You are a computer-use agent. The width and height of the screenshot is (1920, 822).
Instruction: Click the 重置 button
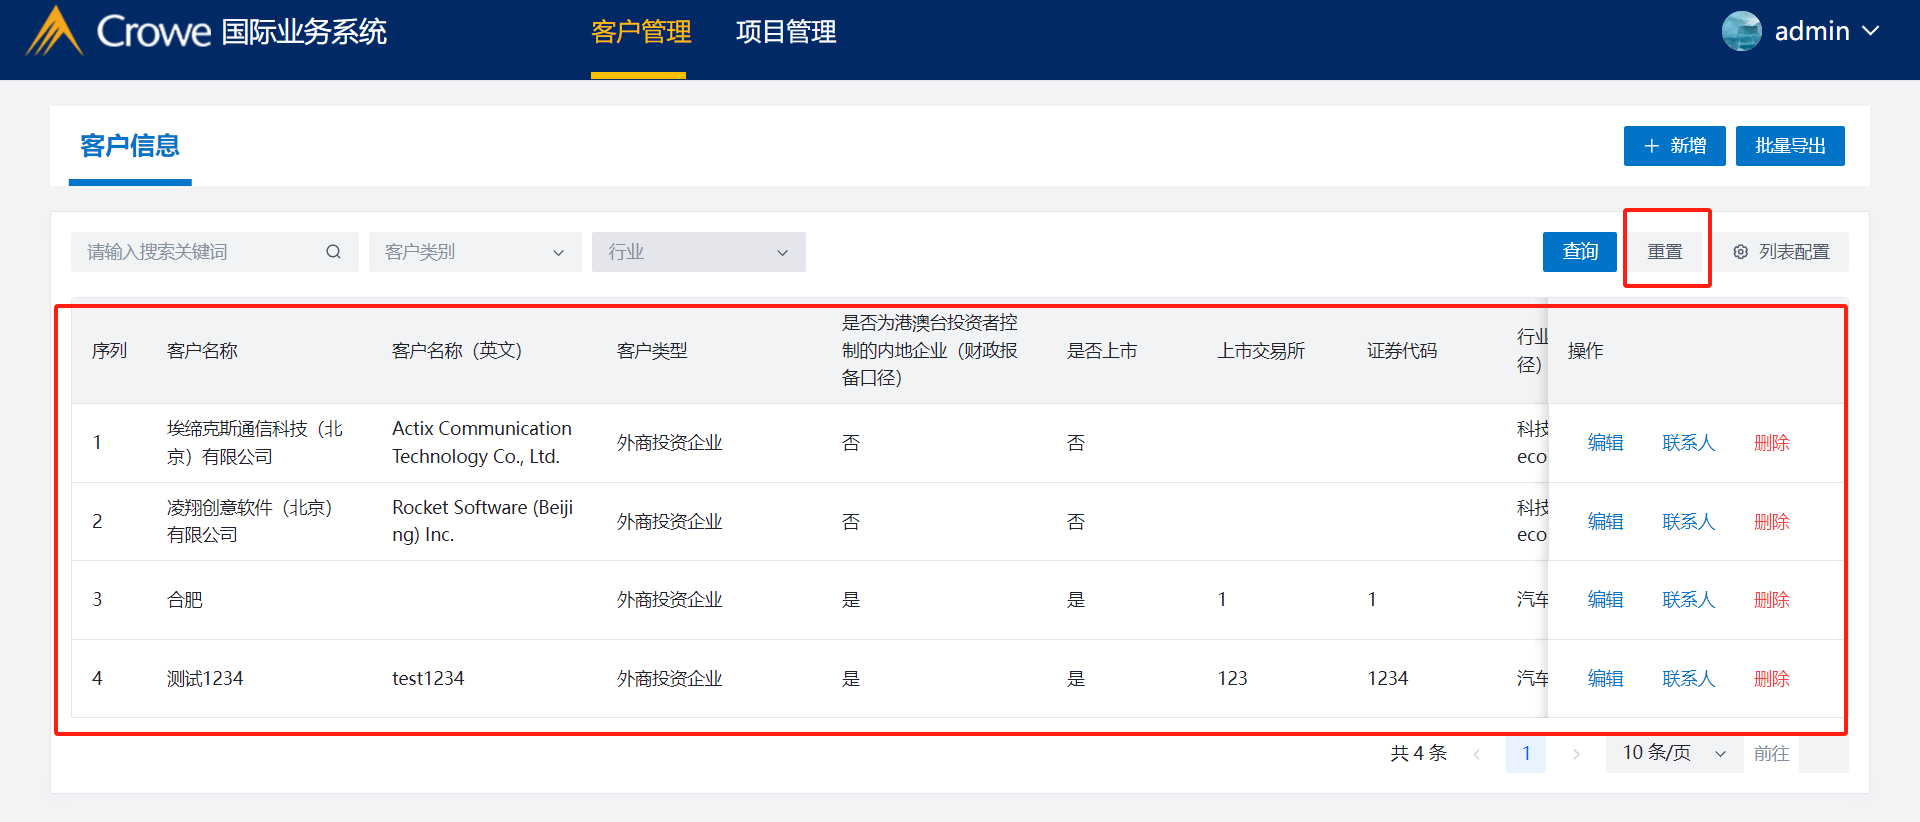[x=1665, y=252]
